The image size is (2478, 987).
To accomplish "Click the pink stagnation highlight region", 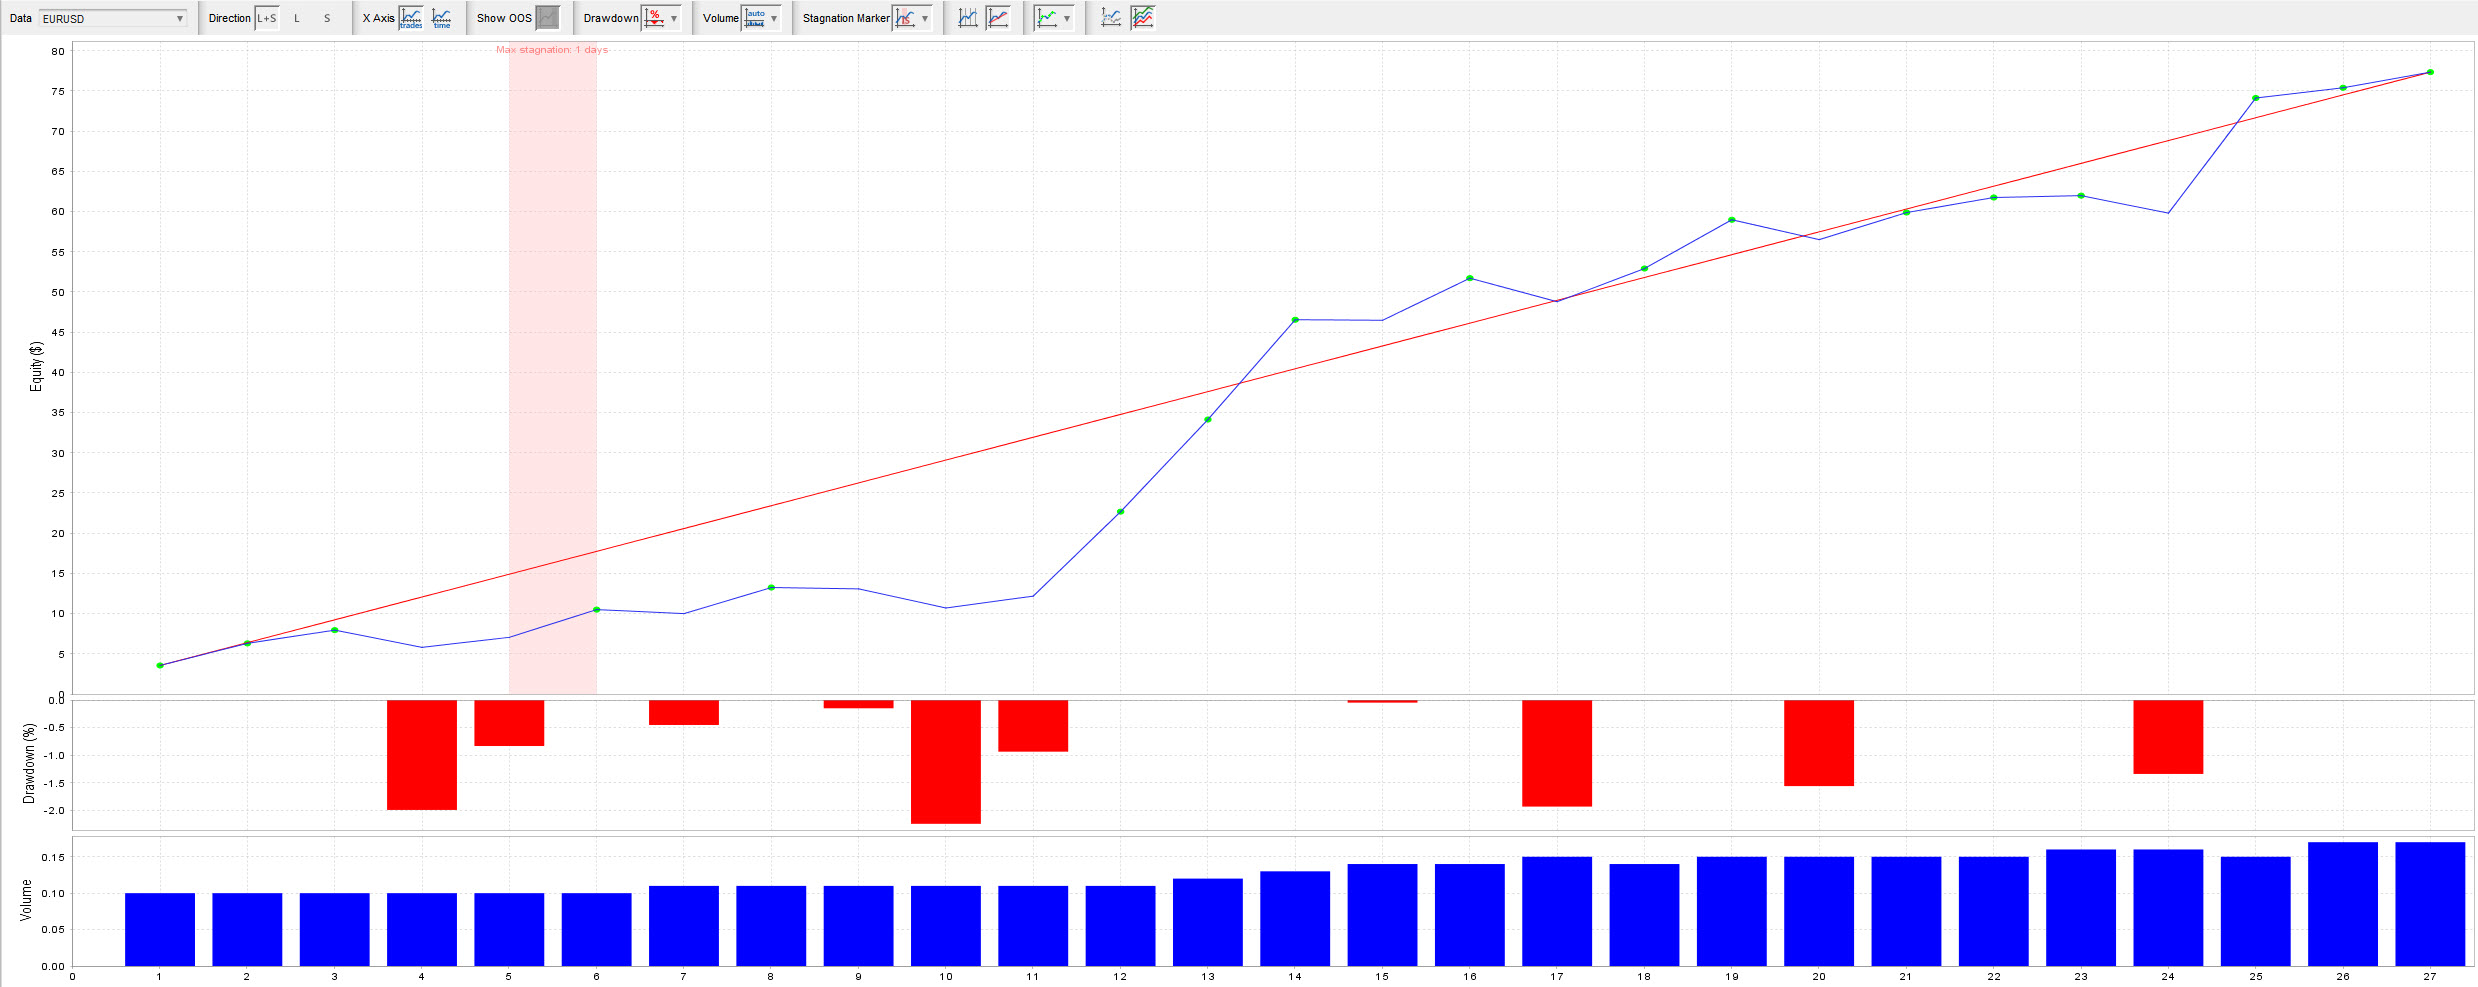I will coord(553,370).
